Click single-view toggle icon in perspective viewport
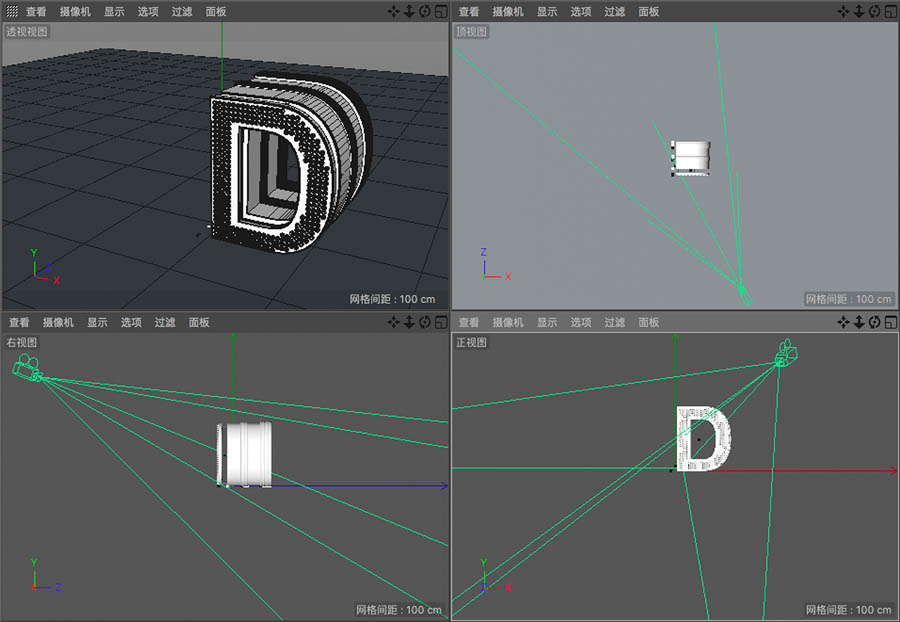The height and width of the screenshot is (622, 900). tap(440, 11)
